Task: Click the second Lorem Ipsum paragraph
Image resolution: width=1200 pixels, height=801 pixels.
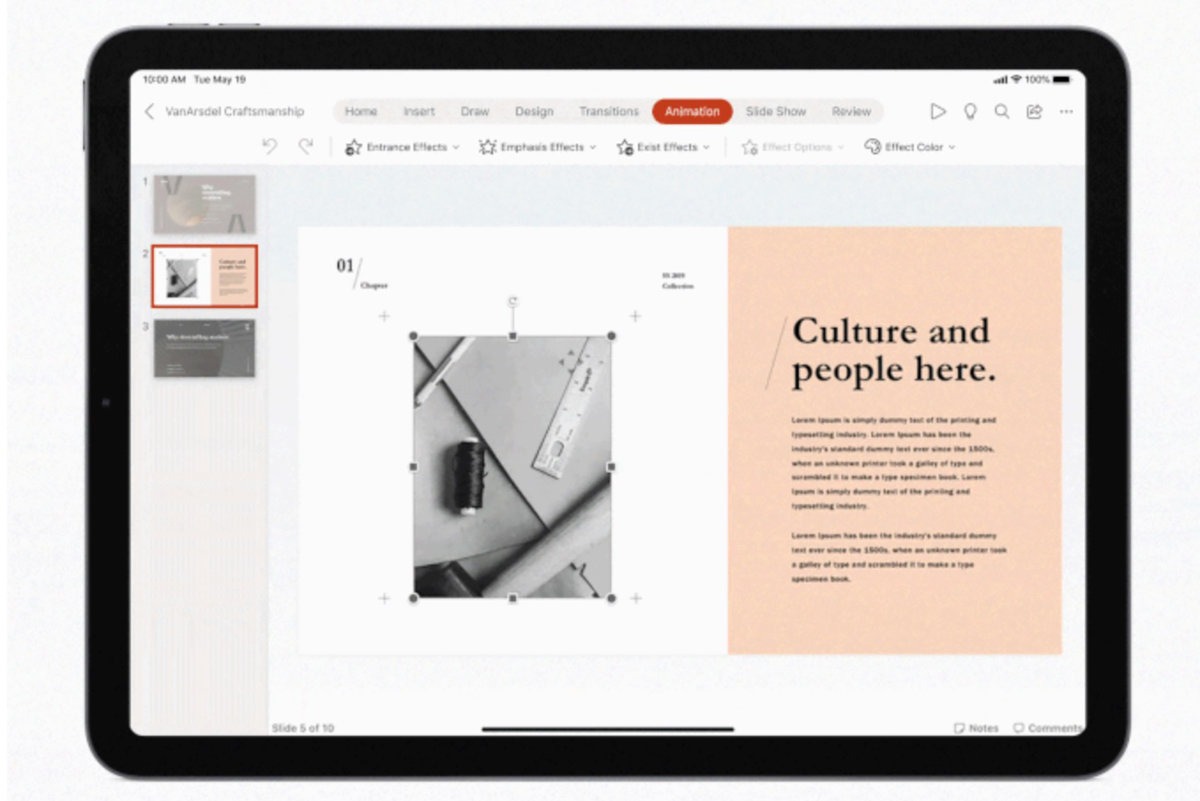Action: (x=899, y=557)
